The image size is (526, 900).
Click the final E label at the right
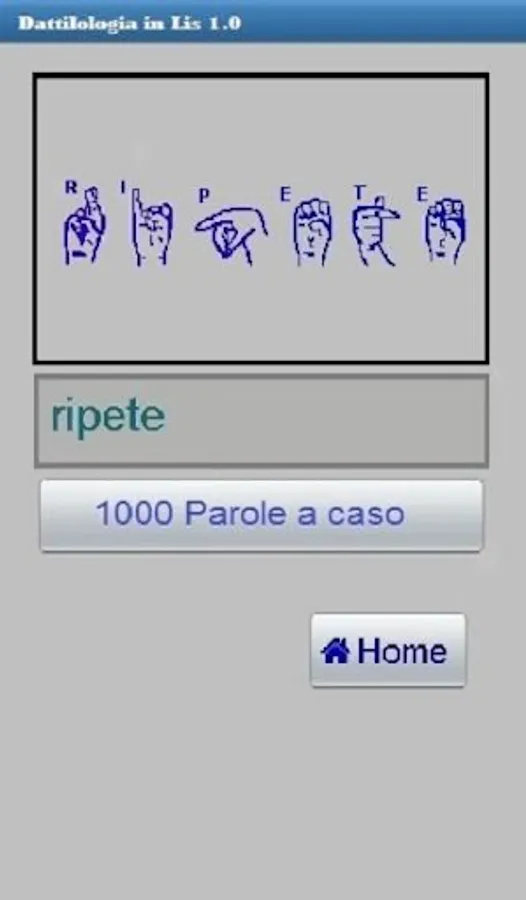422,195
